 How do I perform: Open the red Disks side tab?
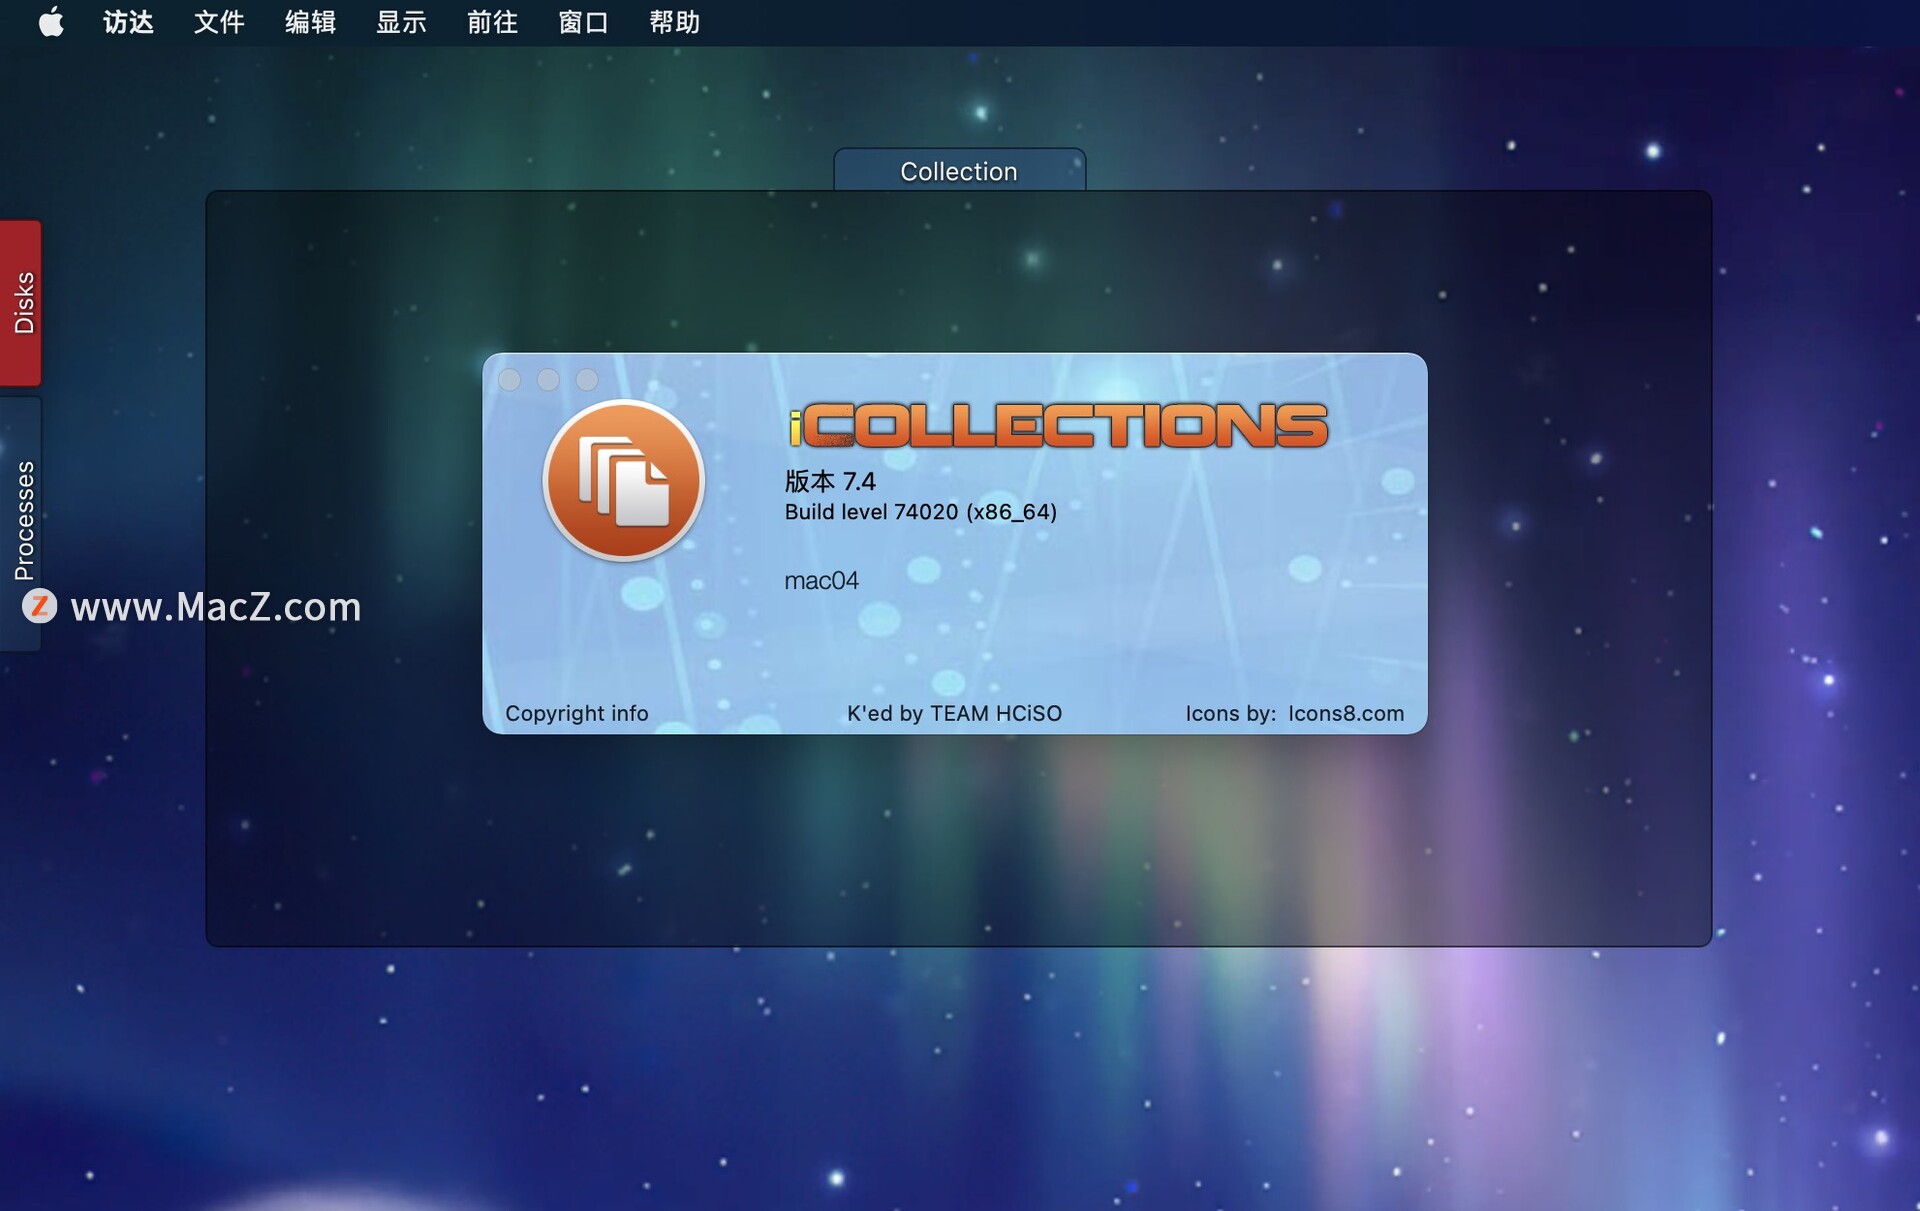click(22, 302)
